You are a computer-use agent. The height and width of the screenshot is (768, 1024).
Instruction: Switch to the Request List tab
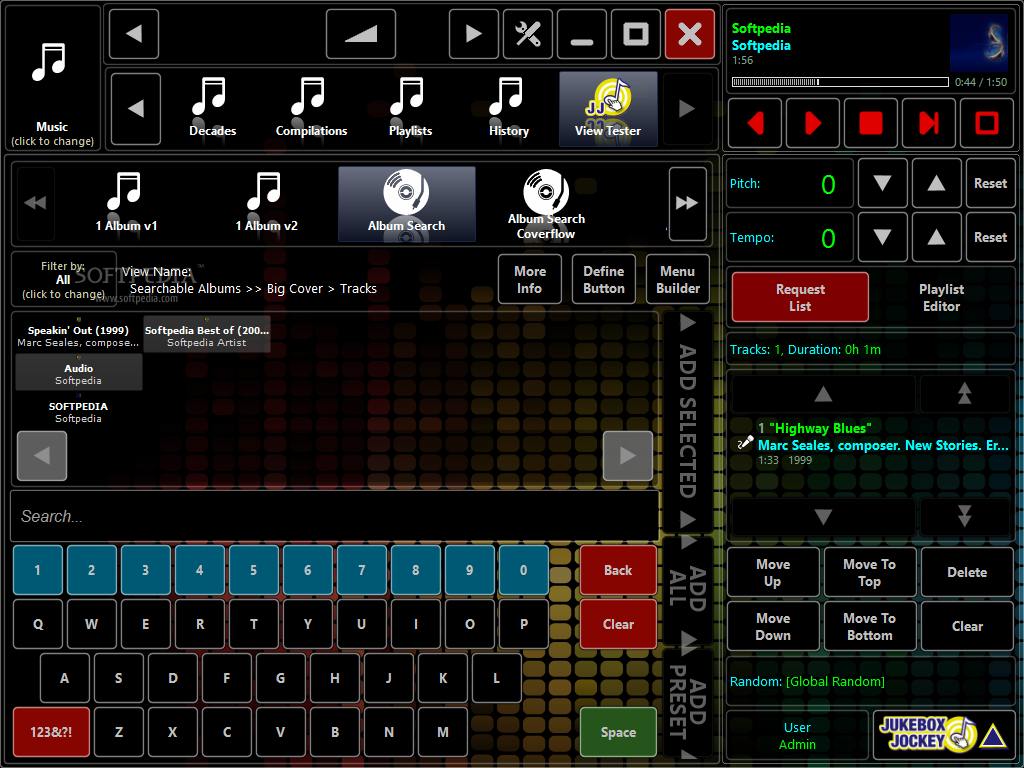pos(800,297)
